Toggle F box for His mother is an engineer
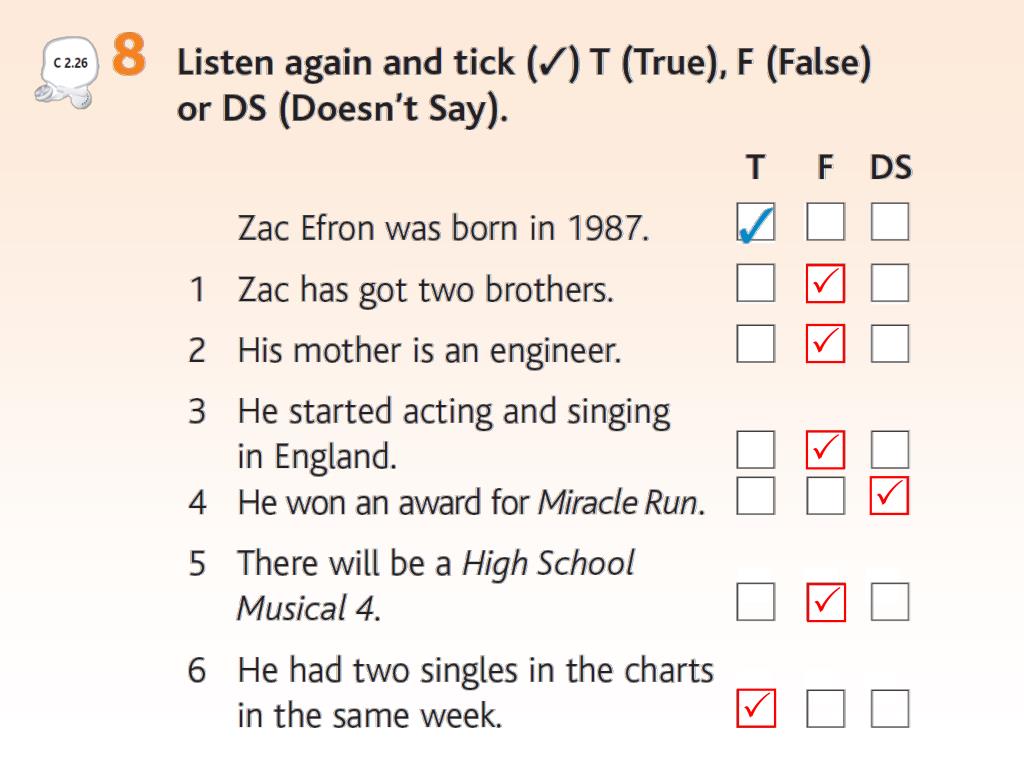This screenshot has width=1024, height=768. tap(825, 344)
